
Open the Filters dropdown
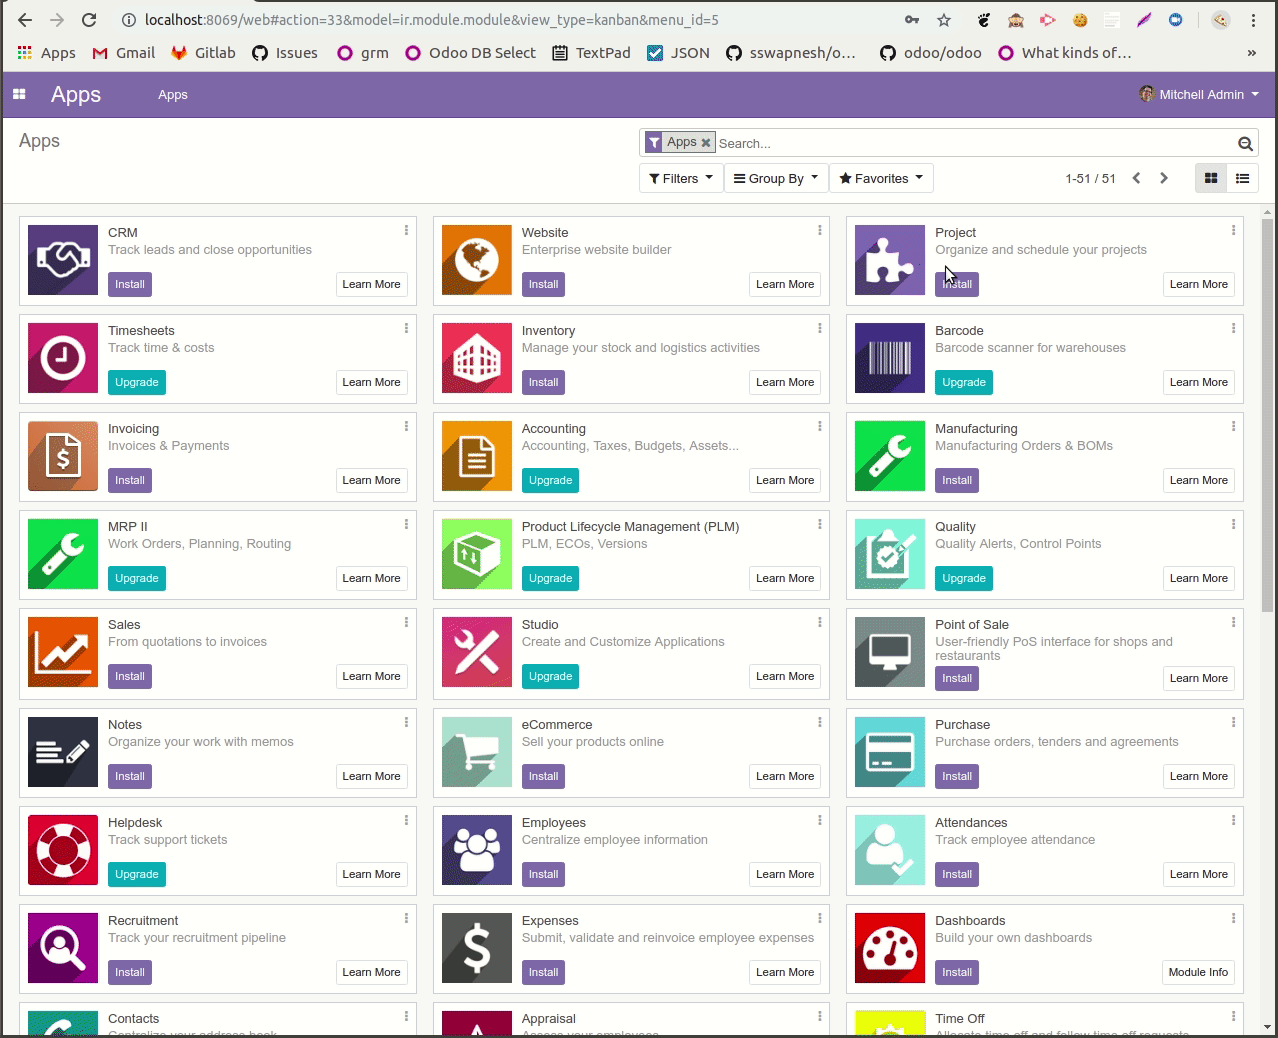681,178
